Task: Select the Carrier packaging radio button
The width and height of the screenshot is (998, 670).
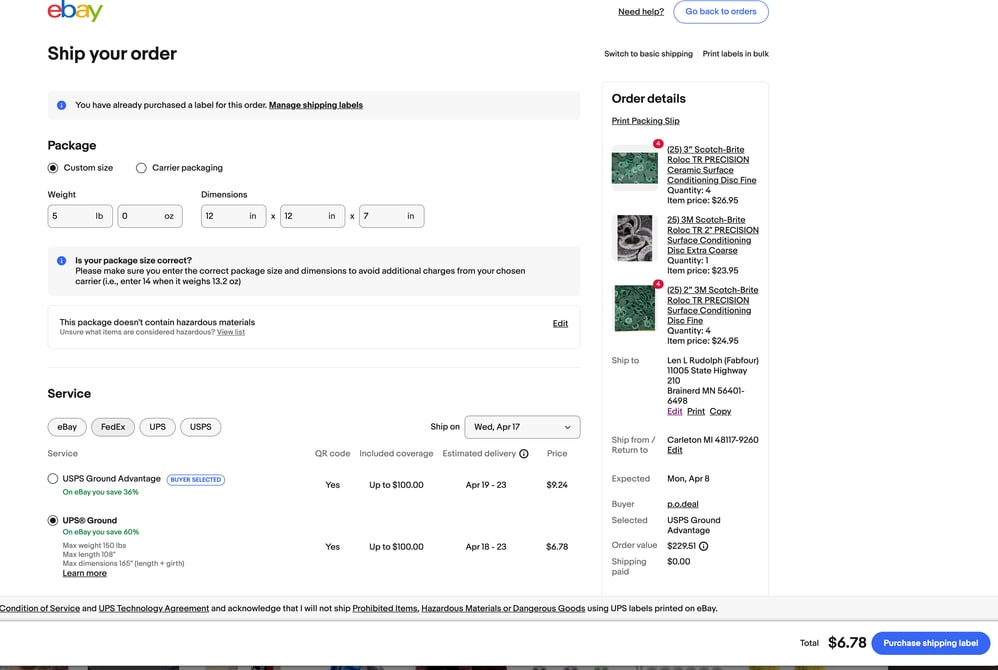Action: pyautogui.click(x=141, y=168)
